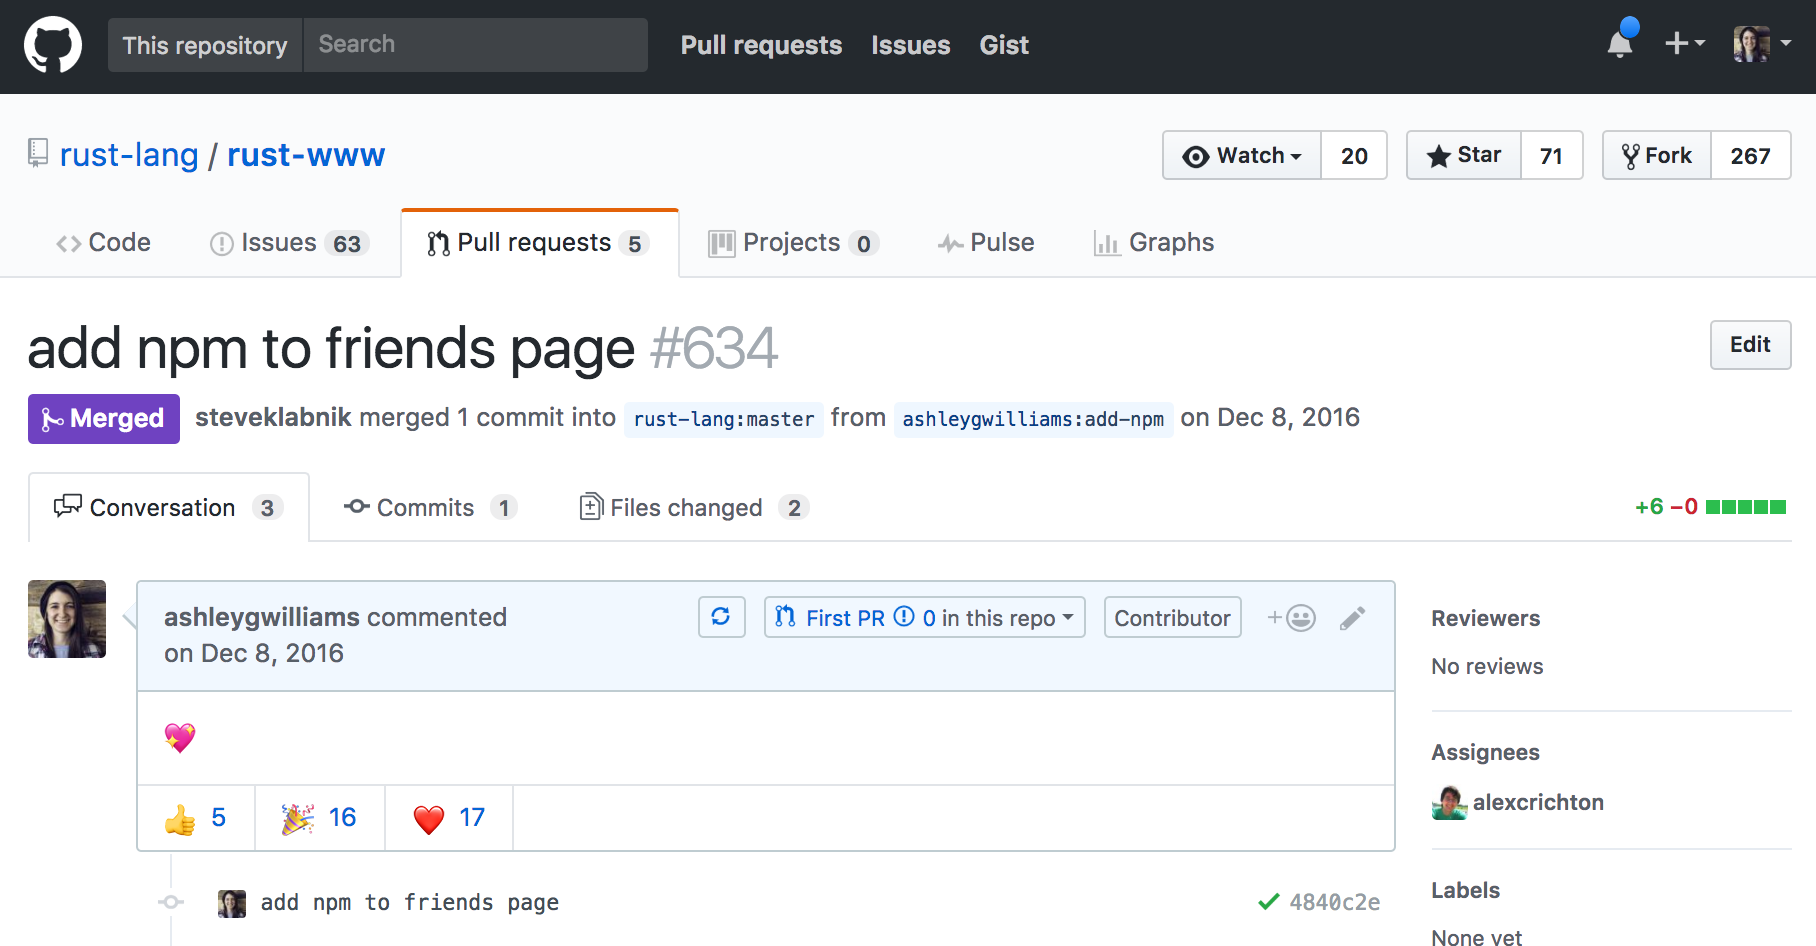Click ashleygwilliams:add-npm branch label

[x=1033, y=419]
